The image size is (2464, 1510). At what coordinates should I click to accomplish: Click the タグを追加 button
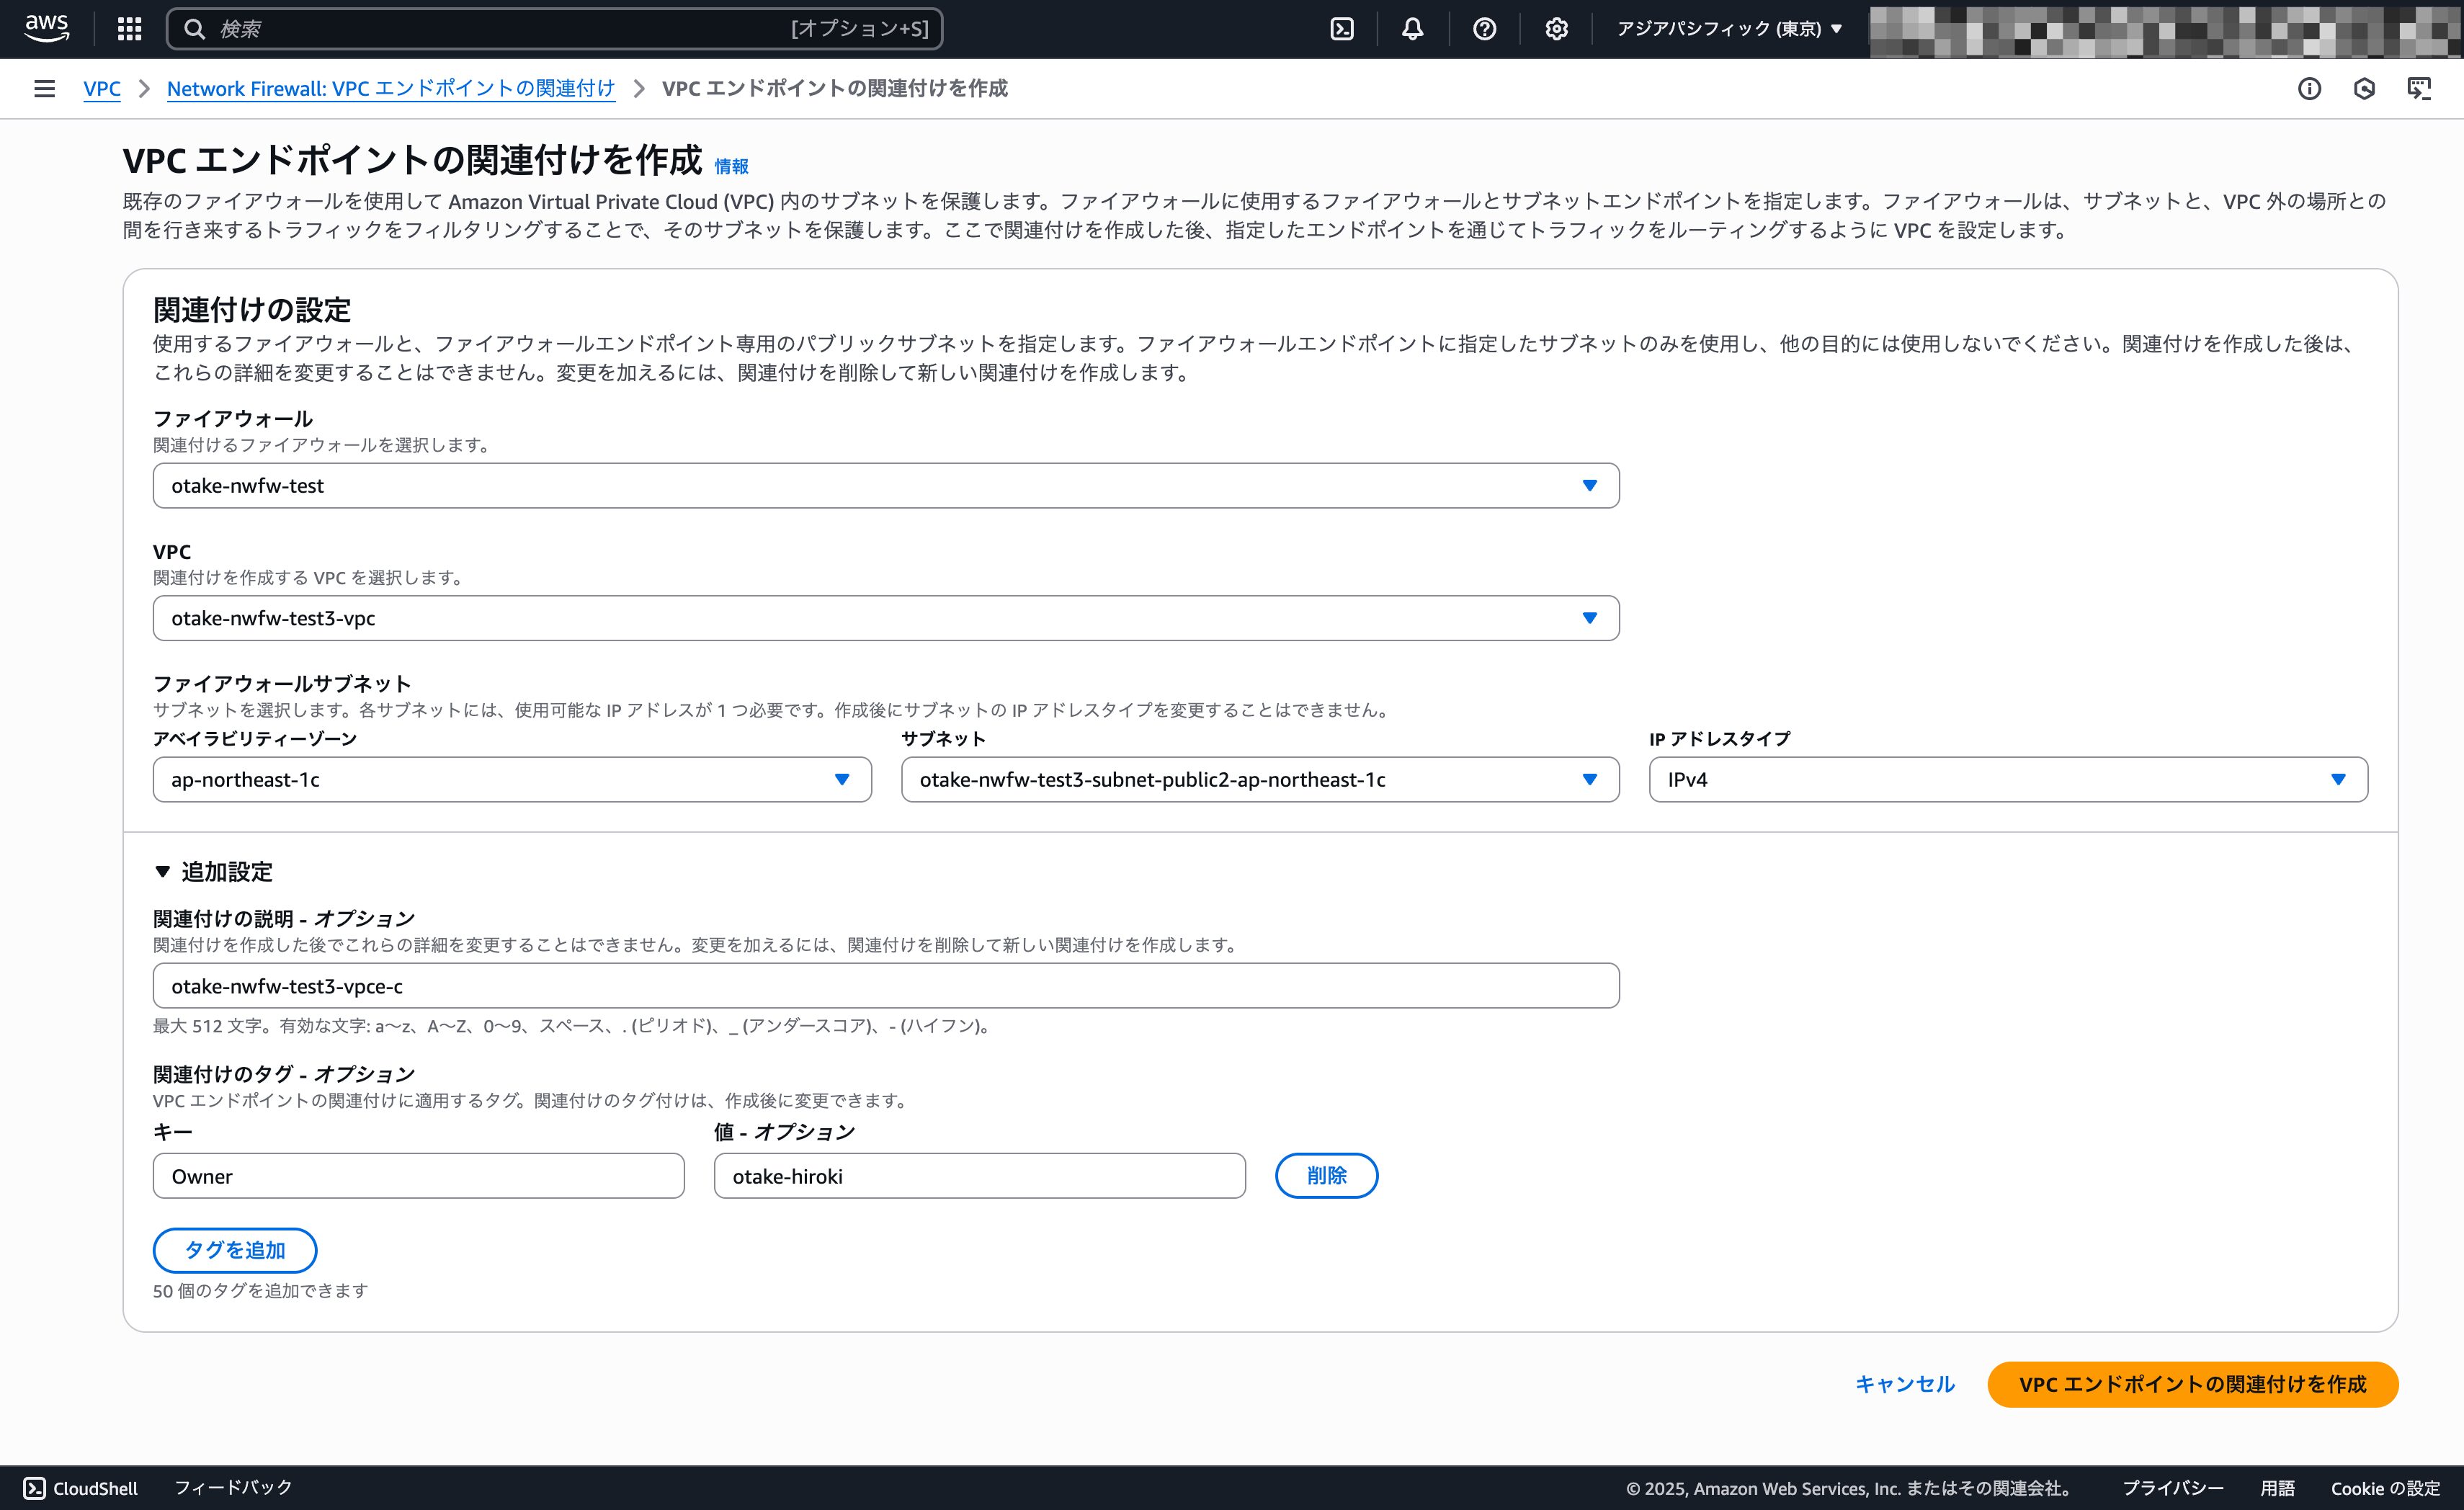coord(235,1250)
